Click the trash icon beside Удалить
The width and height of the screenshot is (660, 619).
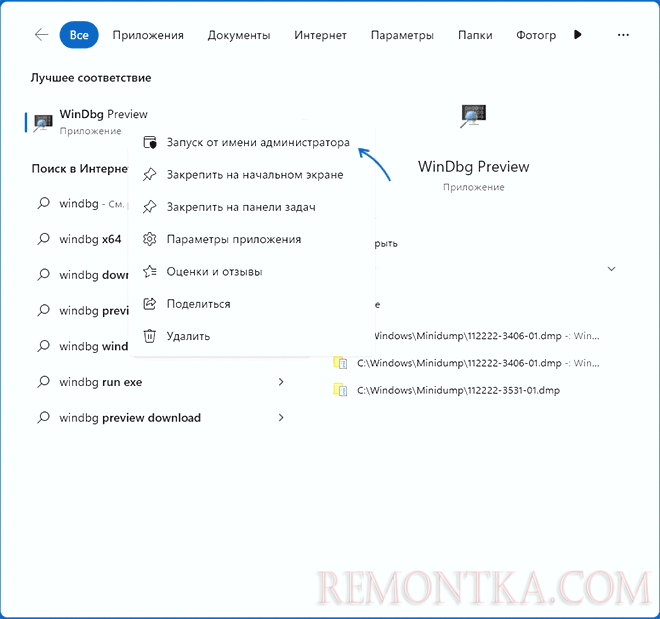point(150,336)
